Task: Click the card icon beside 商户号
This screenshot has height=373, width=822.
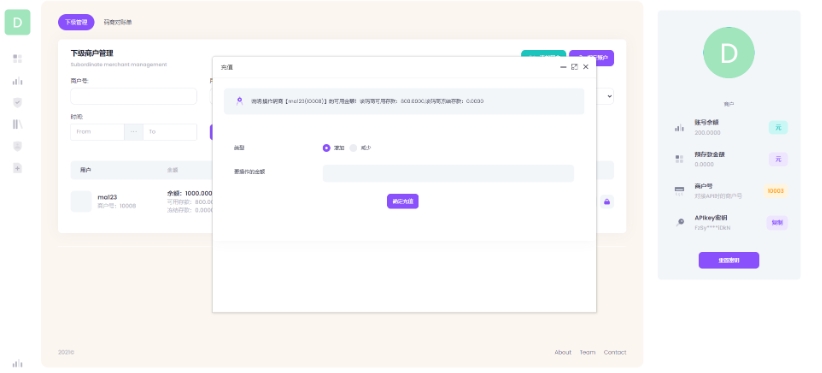Action: (x=679, y=191)
